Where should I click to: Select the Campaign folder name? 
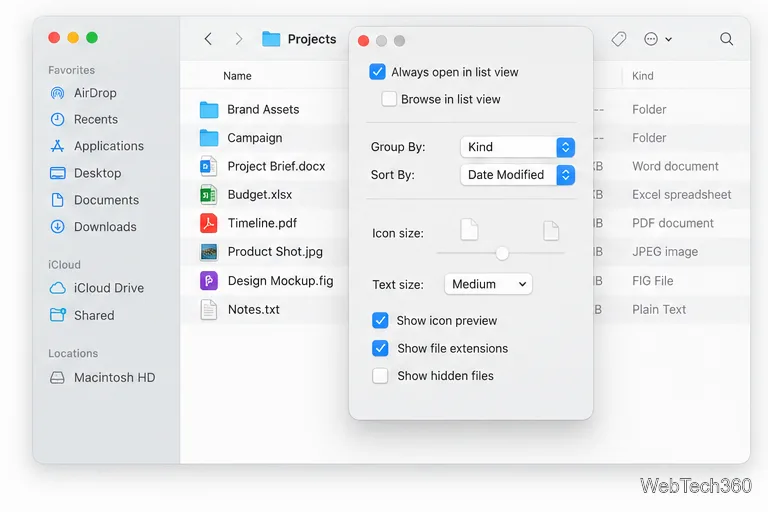(255, 138)
